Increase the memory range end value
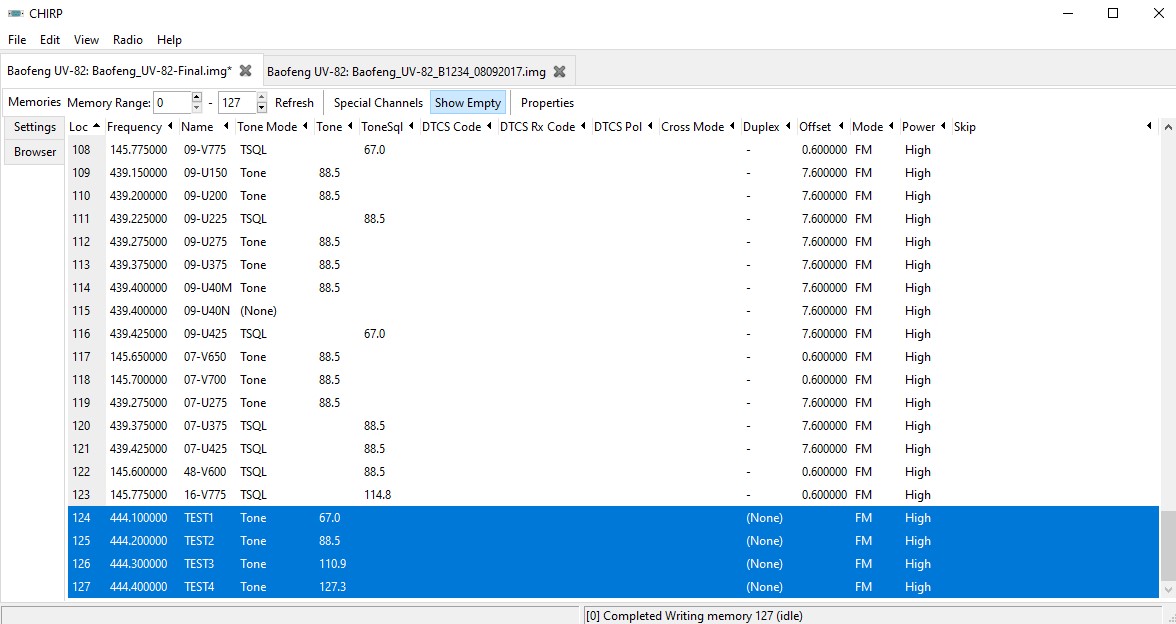Viewport: 1176px width, 624px height. coord(262,98)
